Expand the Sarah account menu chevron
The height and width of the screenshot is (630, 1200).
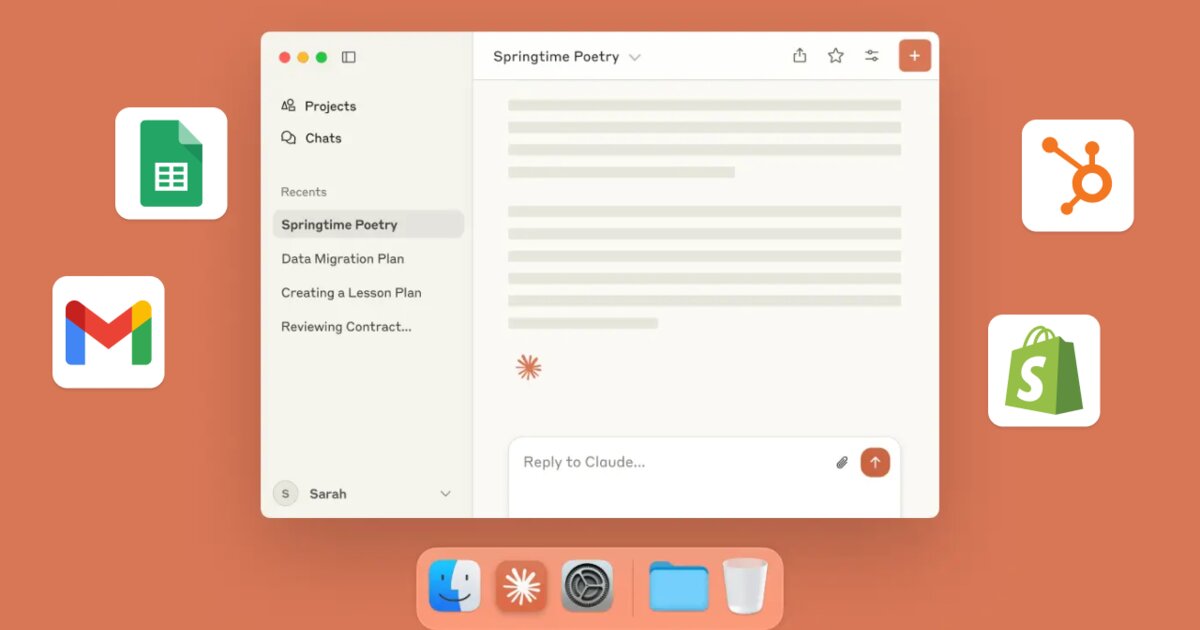(x=445, y=494)
